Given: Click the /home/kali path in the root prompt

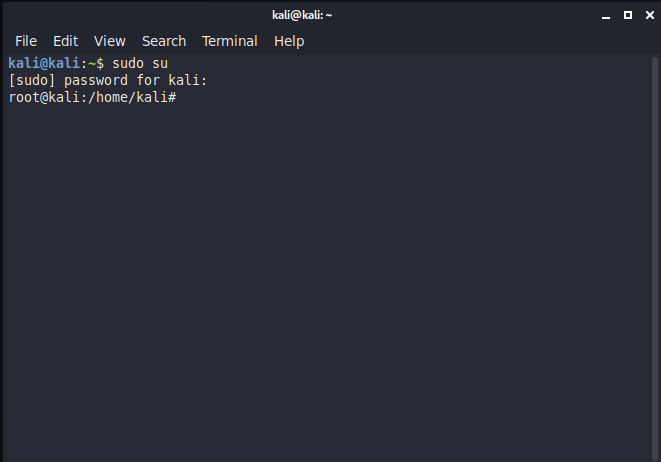Looking at the screenshot, I should (132, 97).
